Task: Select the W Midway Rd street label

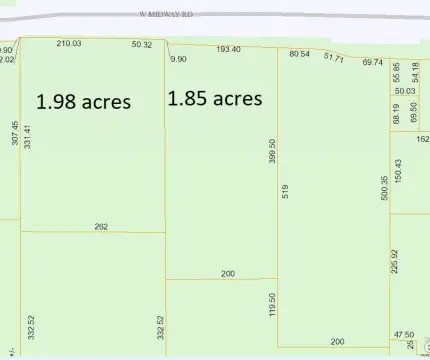Action: pos(166,14)
